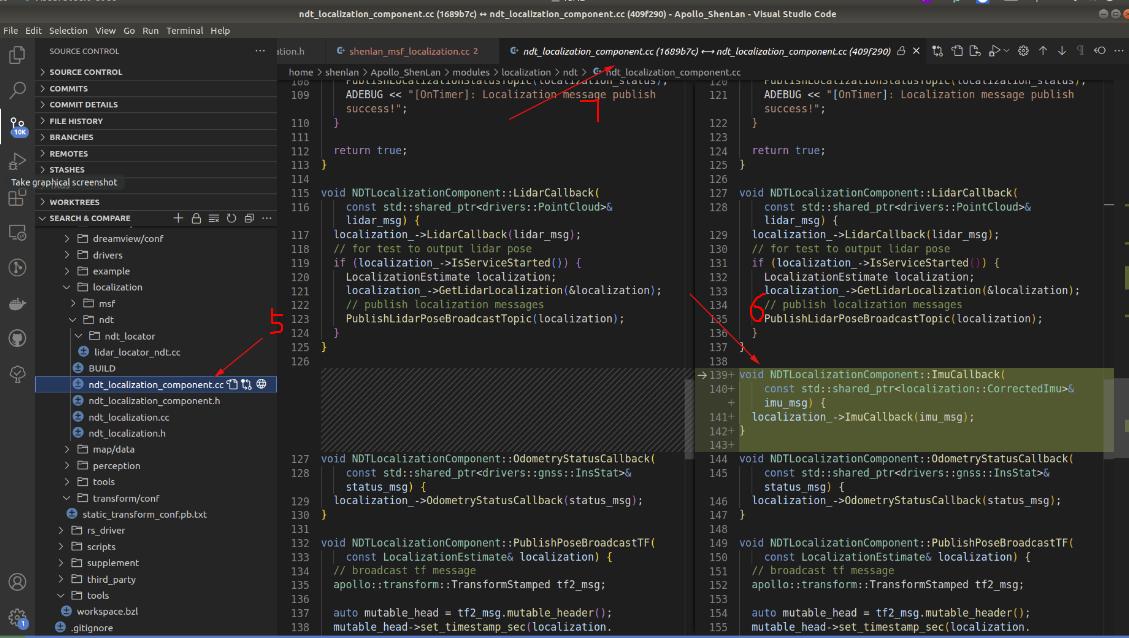The height and width of the screenshot is (638, 1129).
Task: Open the Search view in activity bar
Action: 17,91
